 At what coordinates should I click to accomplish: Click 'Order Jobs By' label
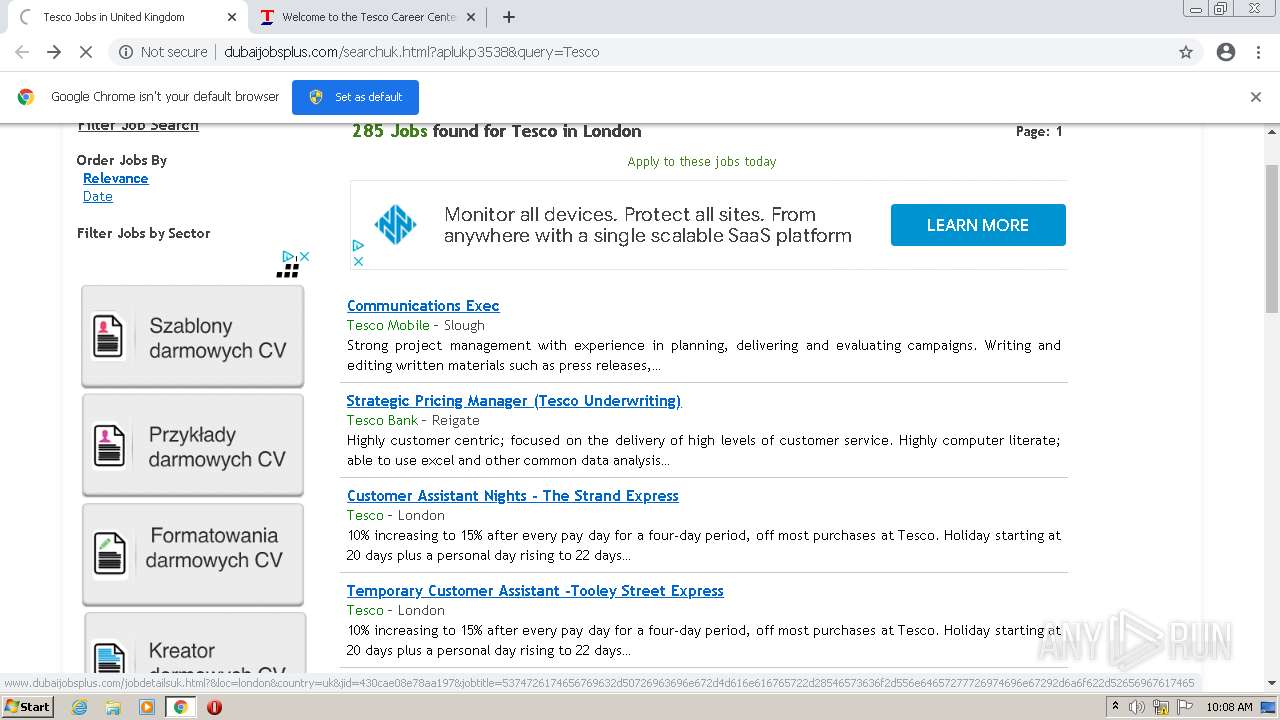pos(122,160)
